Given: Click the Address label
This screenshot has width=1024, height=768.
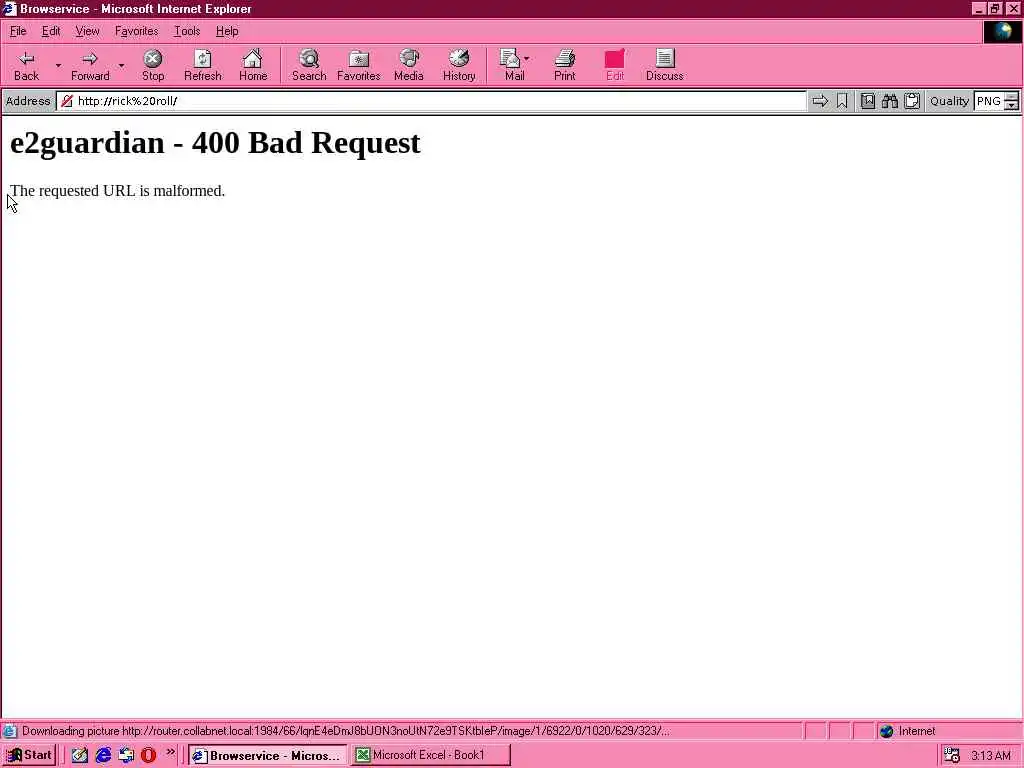Looking at the screenshot, I should click(28, 101).
